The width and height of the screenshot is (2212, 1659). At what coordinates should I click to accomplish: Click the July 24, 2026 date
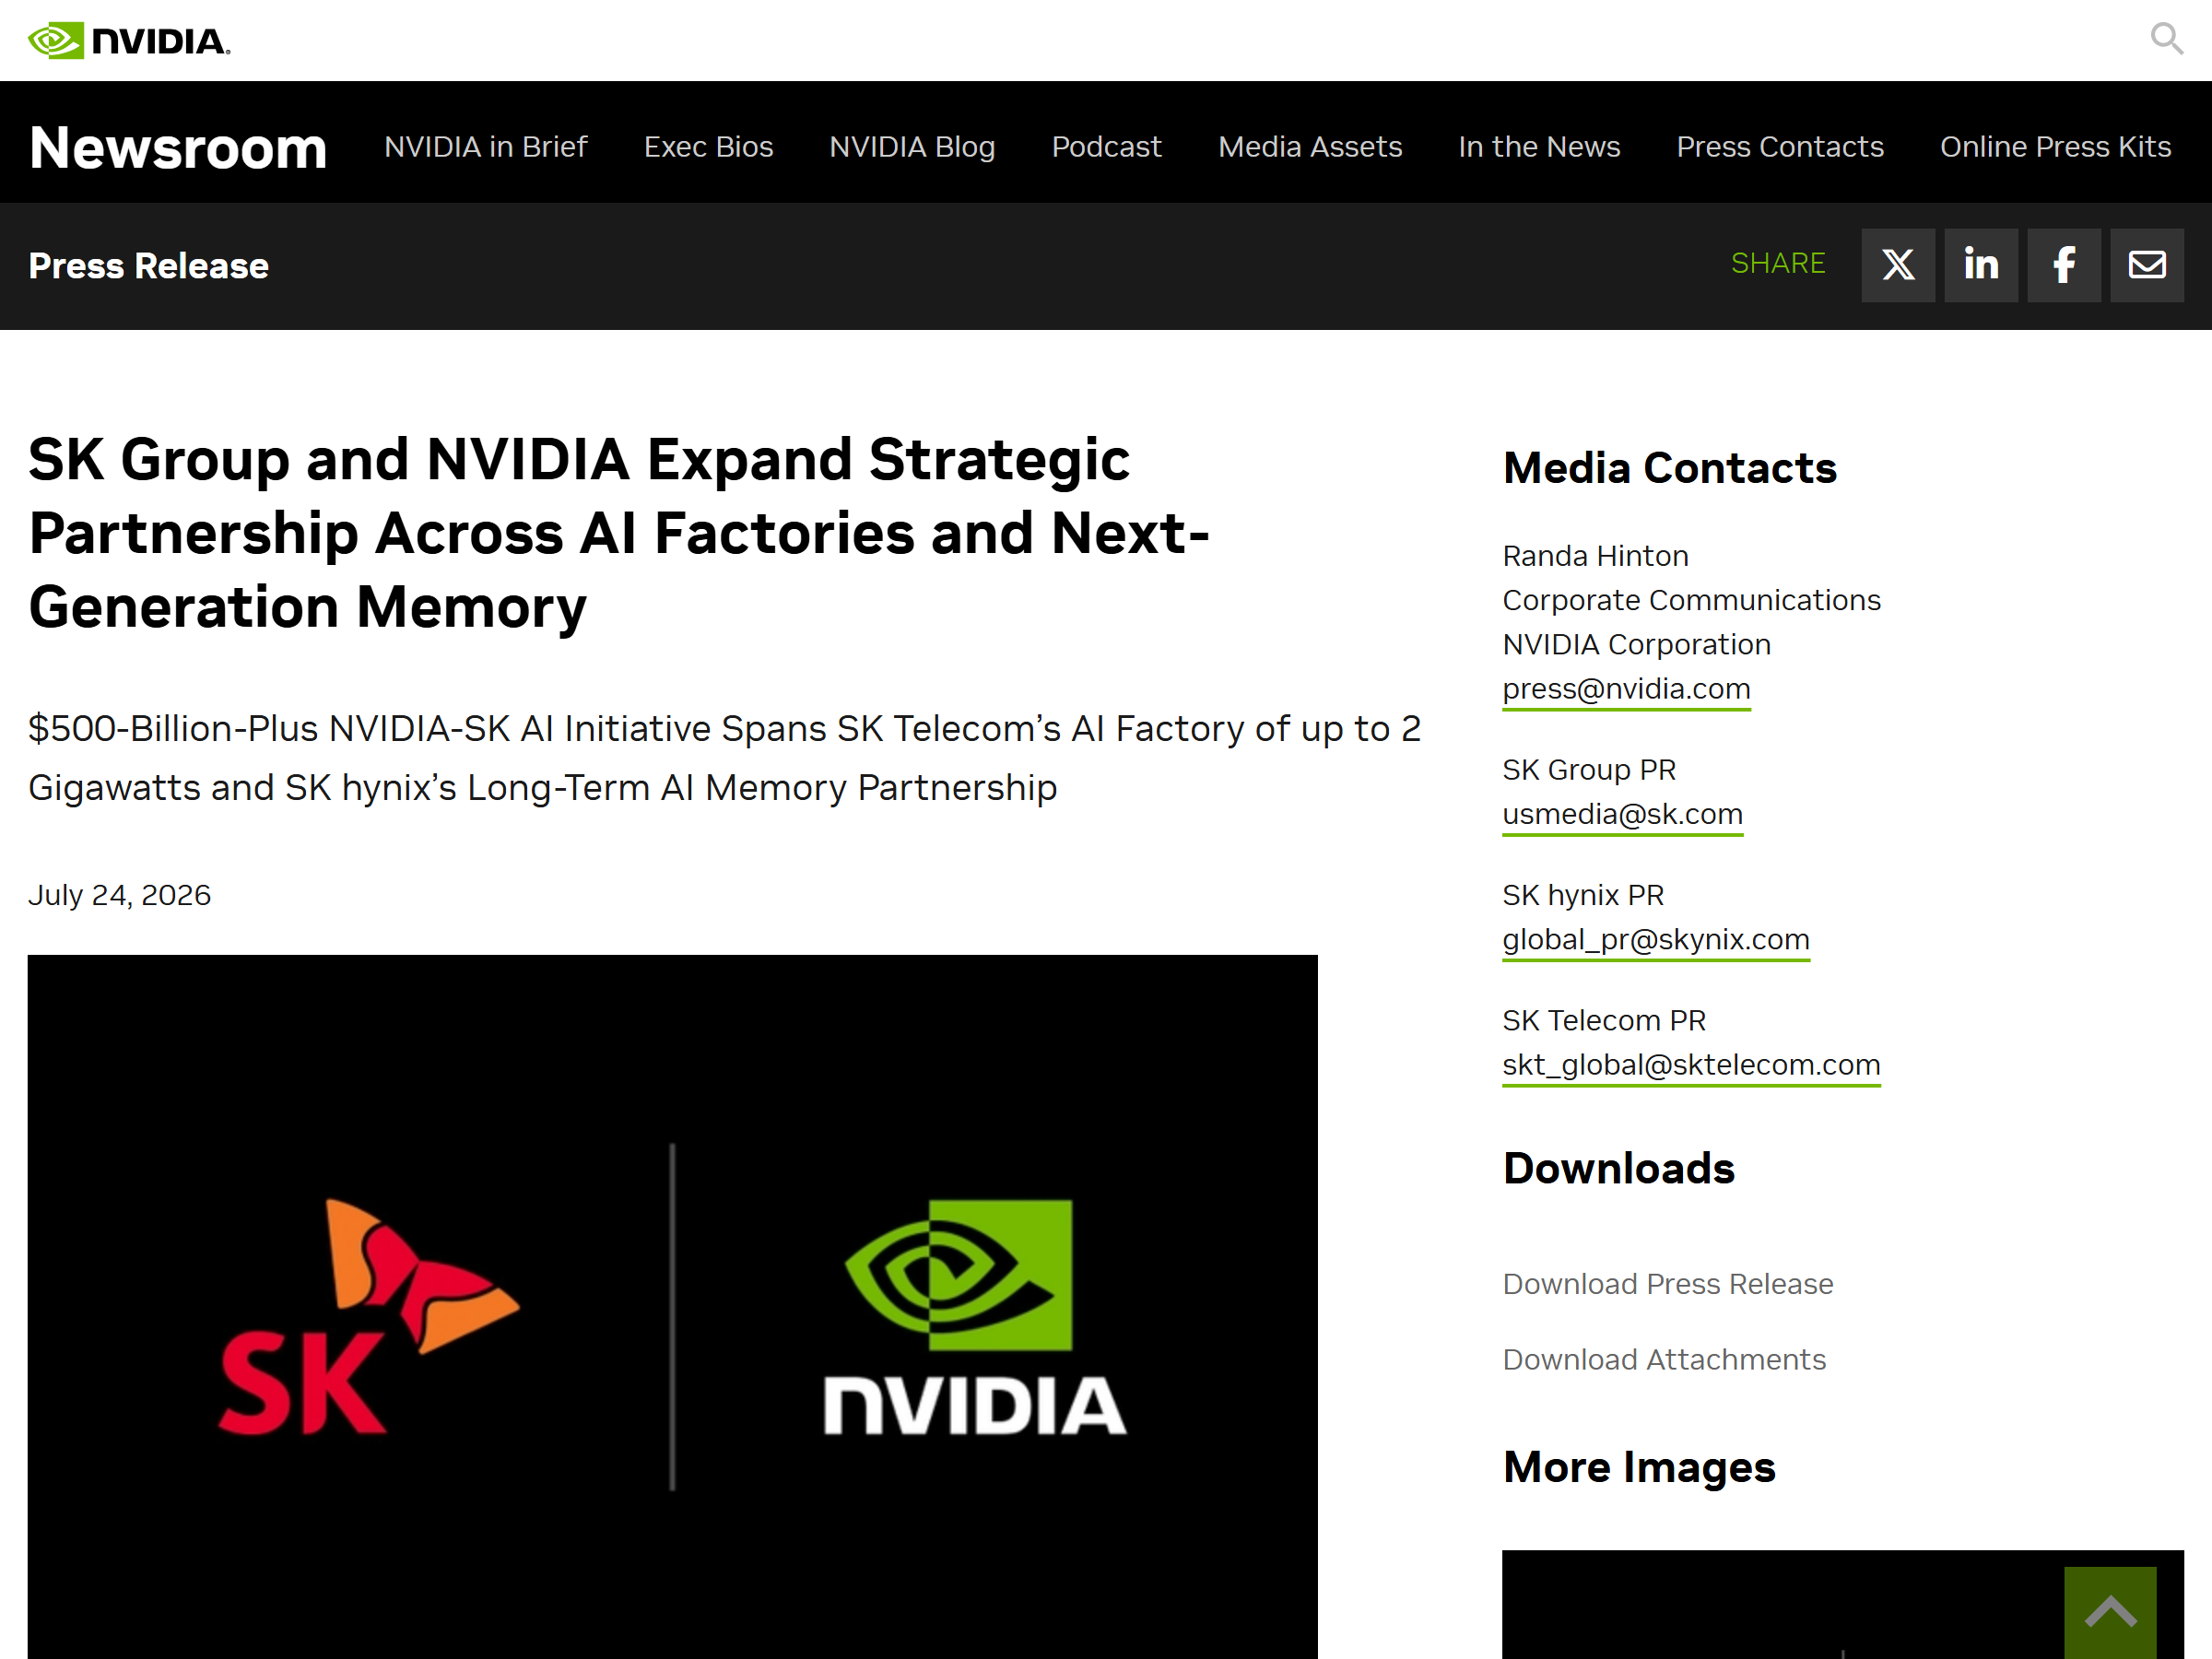click(x=119, y=895)
